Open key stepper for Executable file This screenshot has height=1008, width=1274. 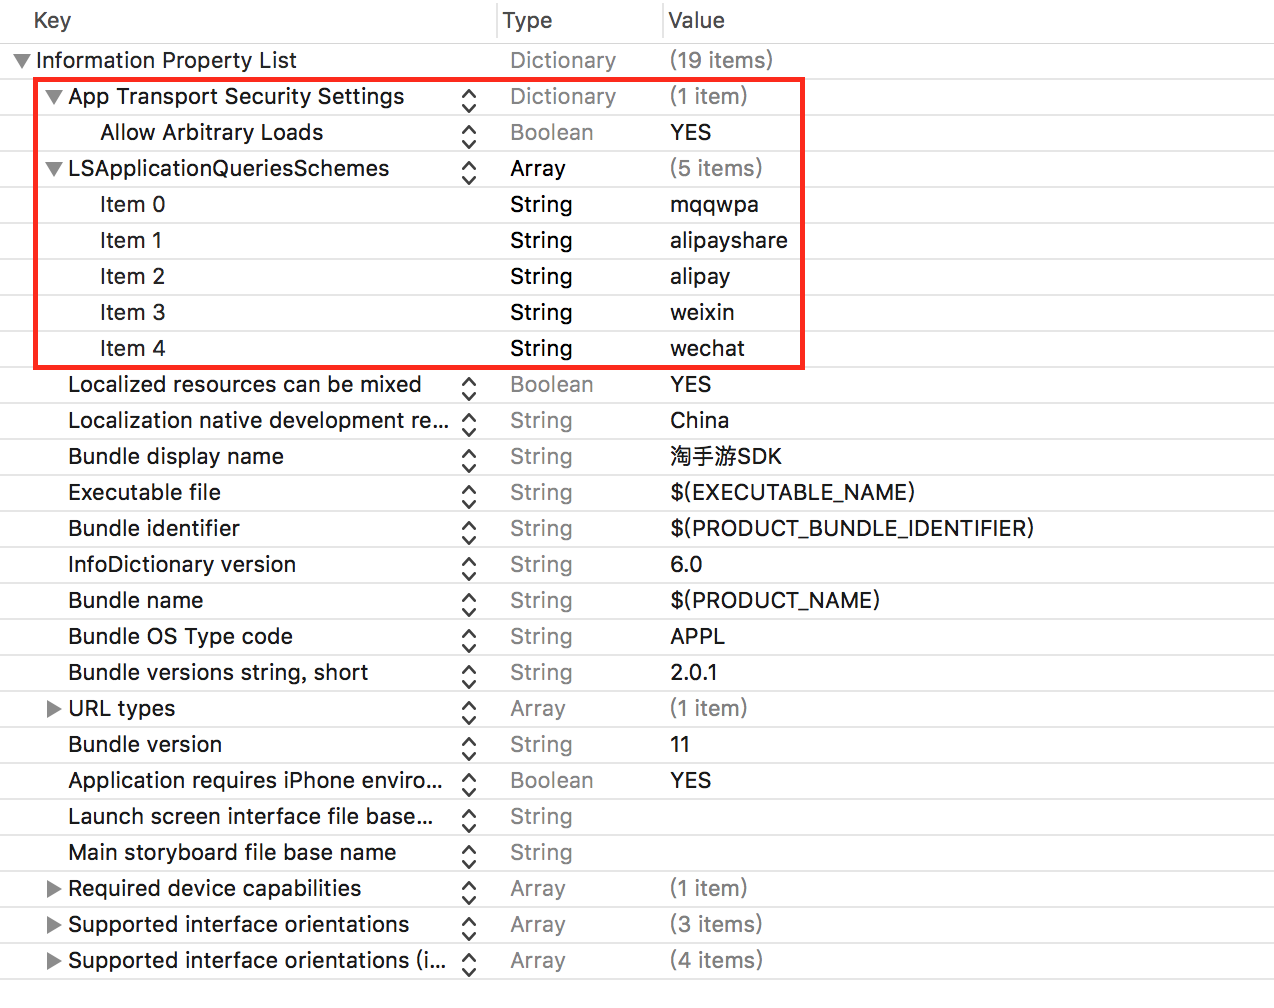coord(469,495)
